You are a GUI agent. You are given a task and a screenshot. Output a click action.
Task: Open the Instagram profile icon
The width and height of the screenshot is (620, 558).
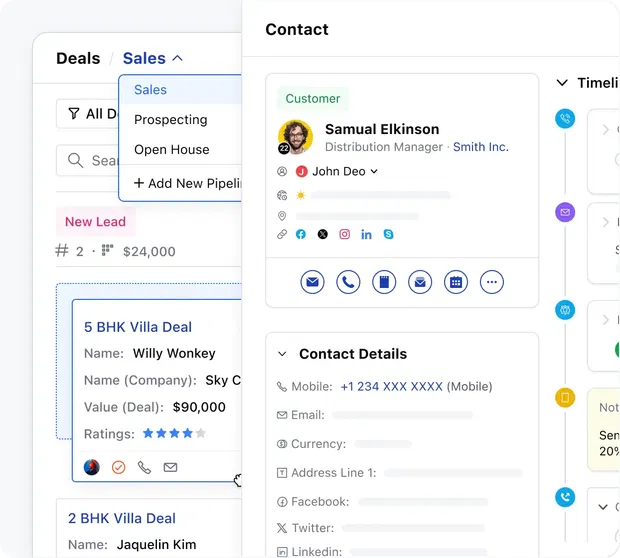click(x=344, y=235)
